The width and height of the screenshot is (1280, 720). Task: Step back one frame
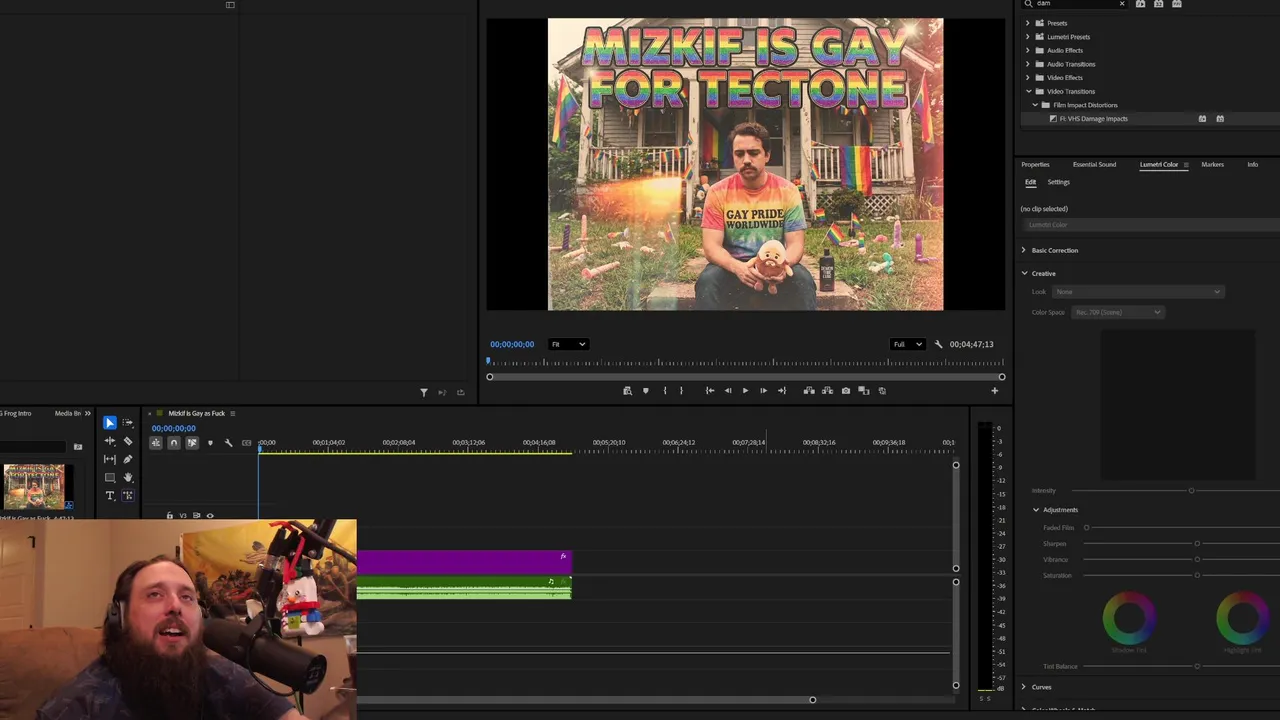tap(727, 391)
